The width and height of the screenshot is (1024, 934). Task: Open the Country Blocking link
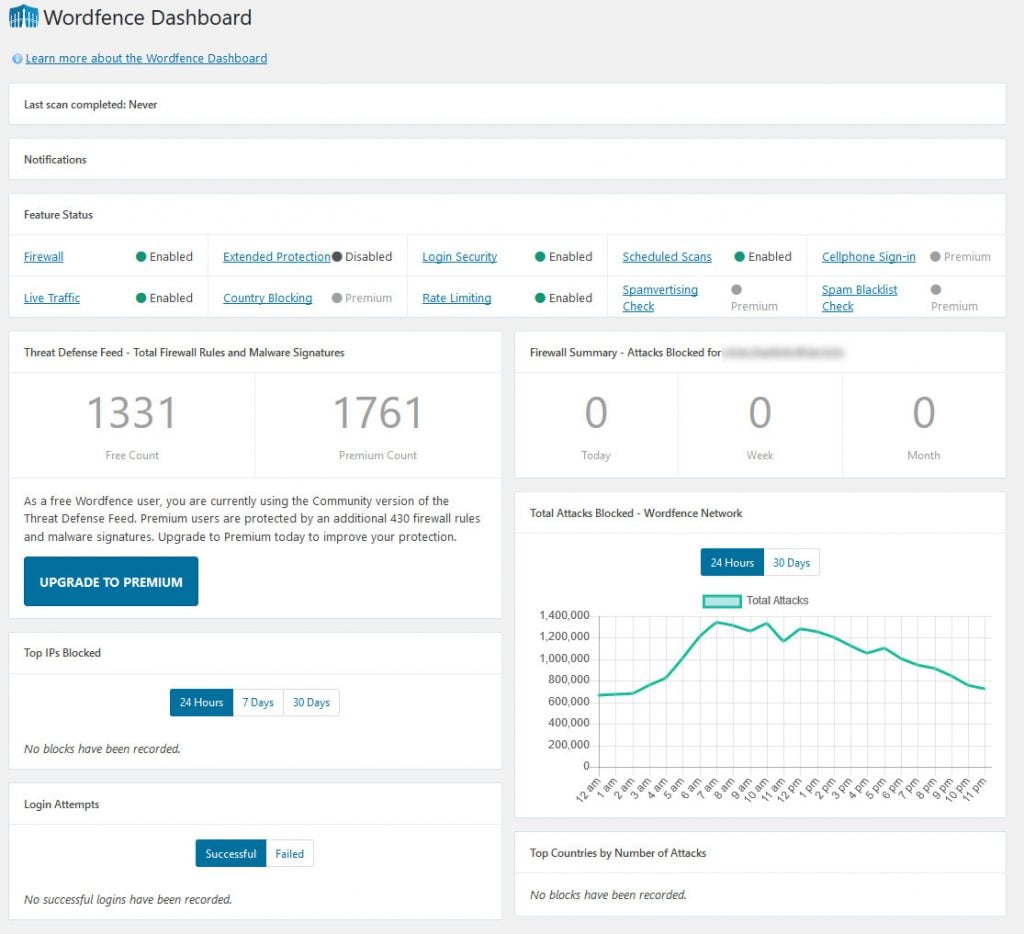coord(268,298)
